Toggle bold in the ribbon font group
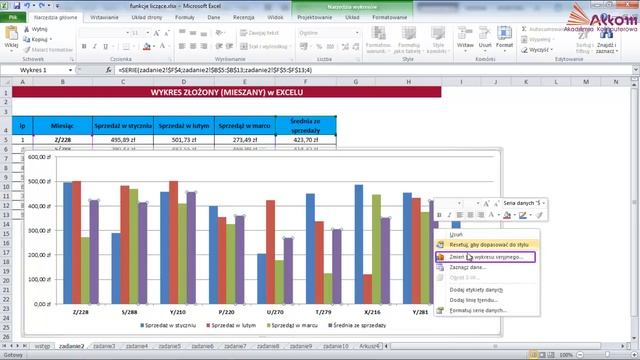This screenshot has height=360, width=640. pos(84,47)
